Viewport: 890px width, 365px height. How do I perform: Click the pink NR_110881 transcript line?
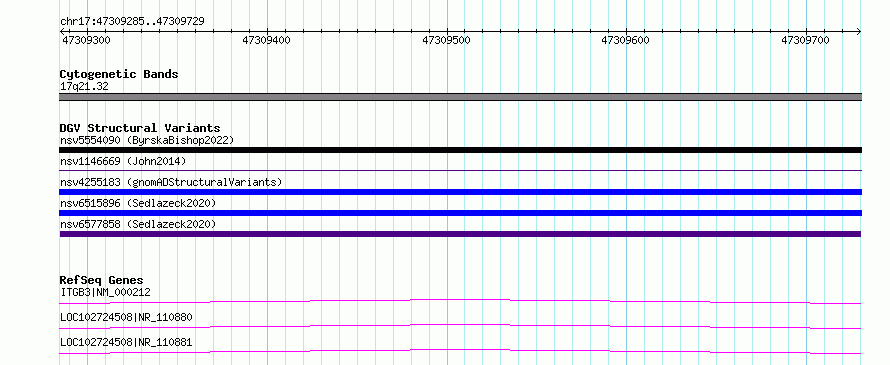coord(460,351)
